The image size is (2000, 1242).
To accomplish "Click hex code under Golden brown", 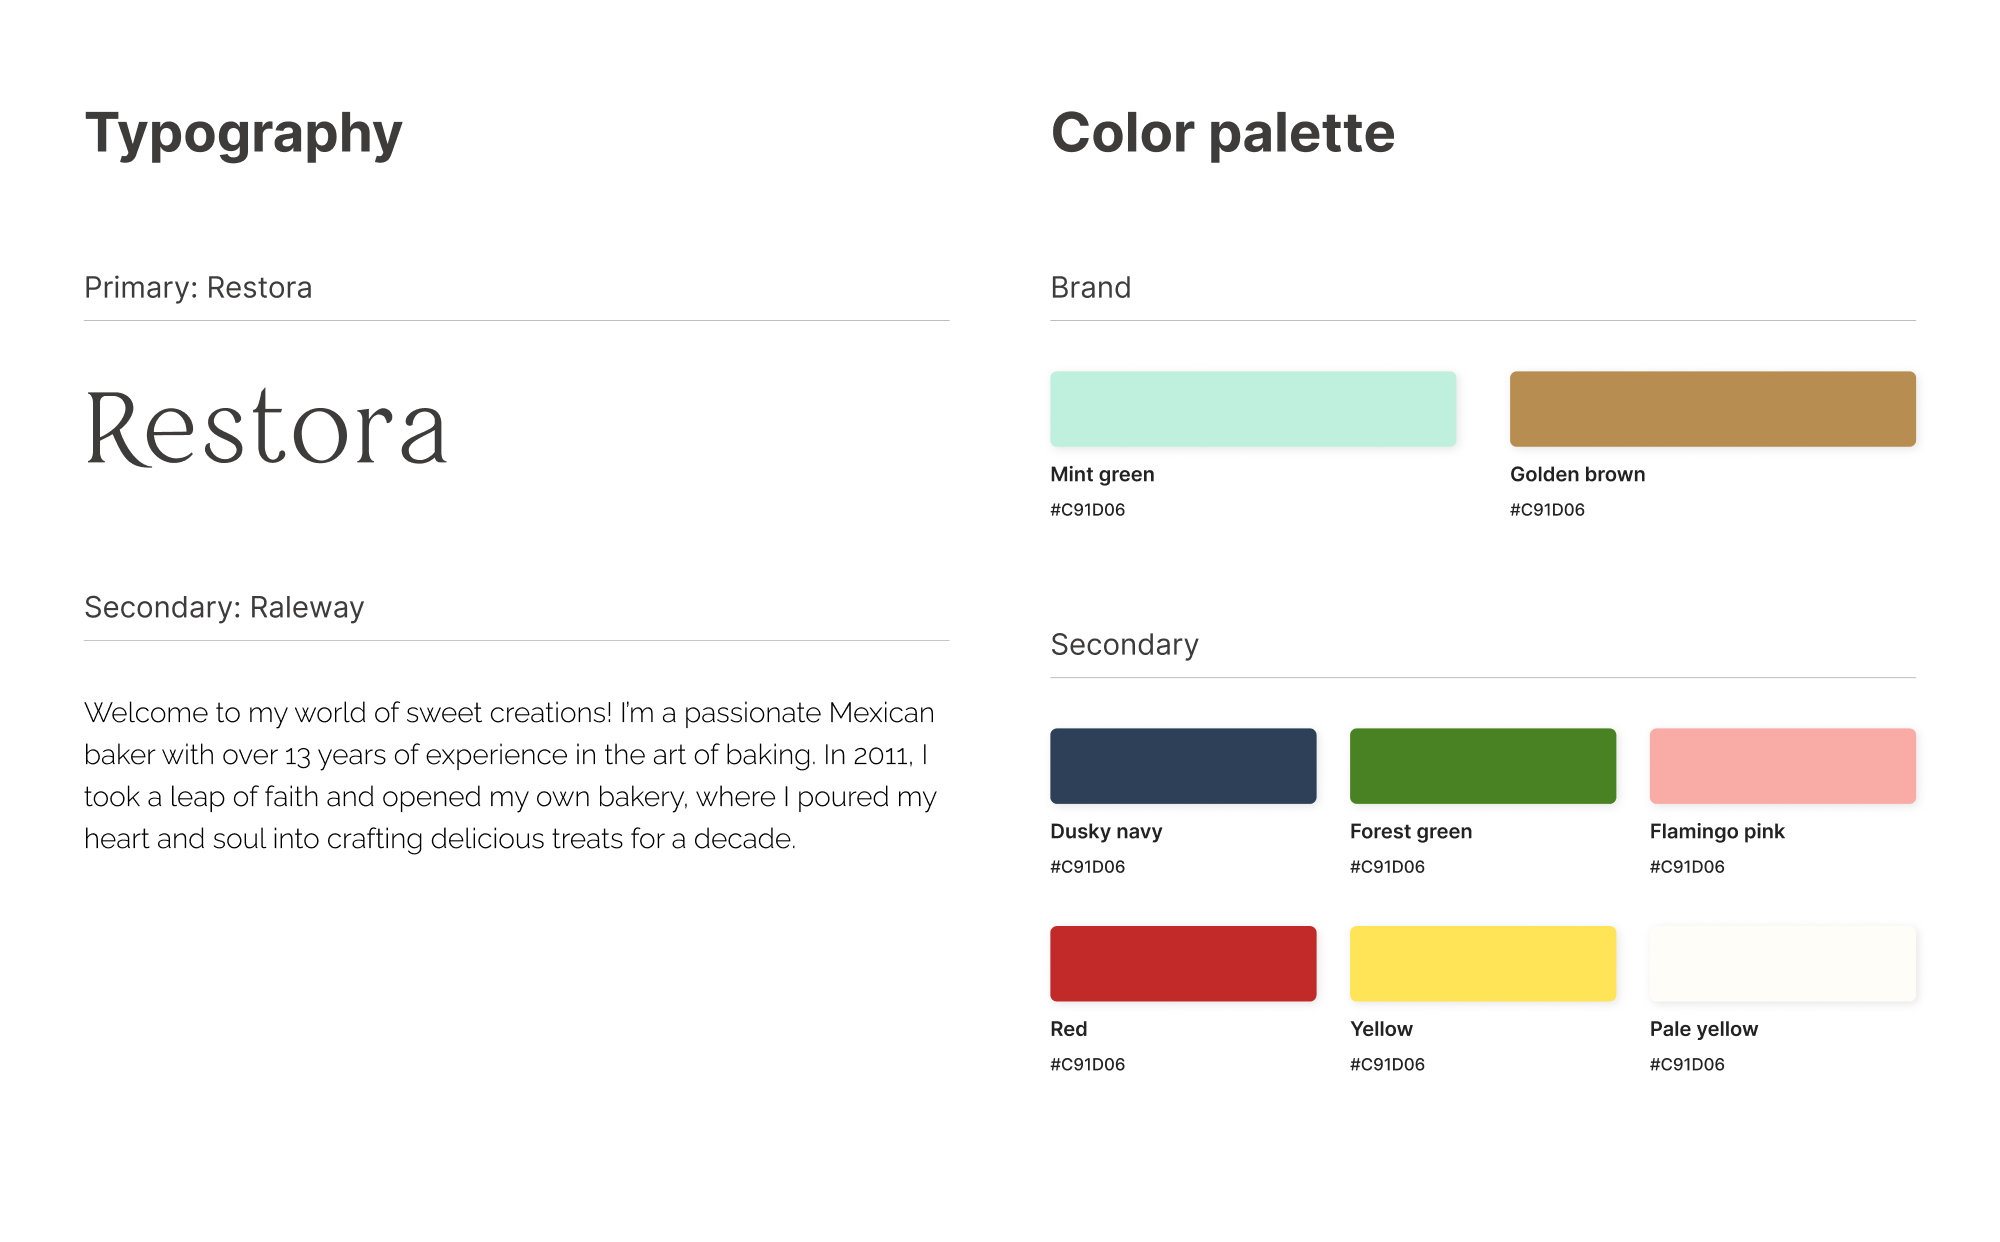I will [1547, 510].
